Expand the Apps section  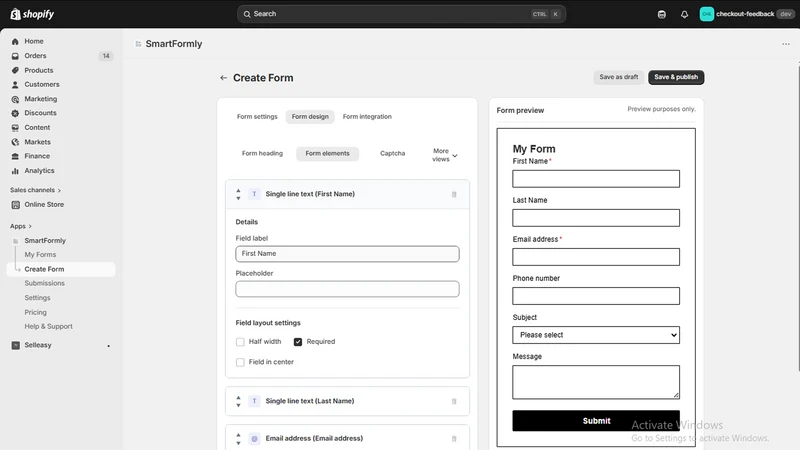[21, 226]
